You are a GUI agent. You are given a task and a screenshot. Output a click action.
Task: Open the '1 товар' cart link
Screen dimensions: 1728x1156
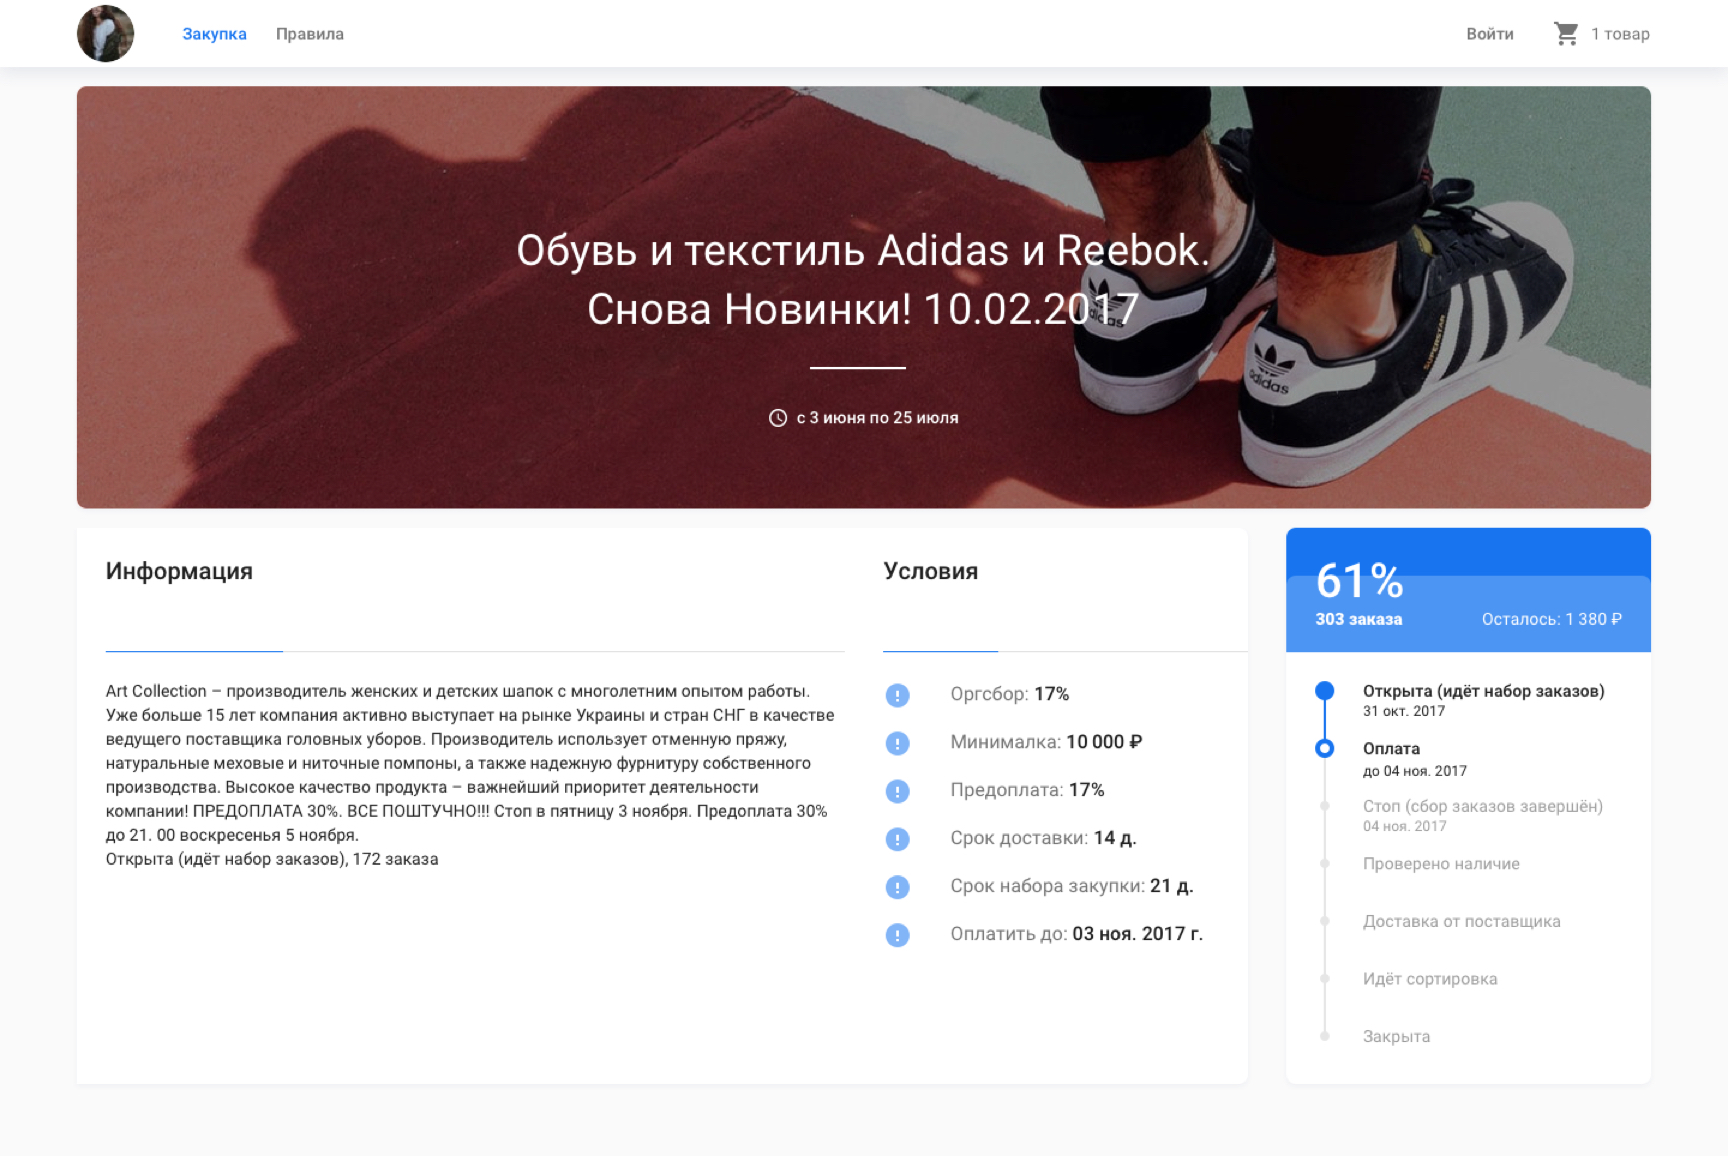tap(1620, 34)
